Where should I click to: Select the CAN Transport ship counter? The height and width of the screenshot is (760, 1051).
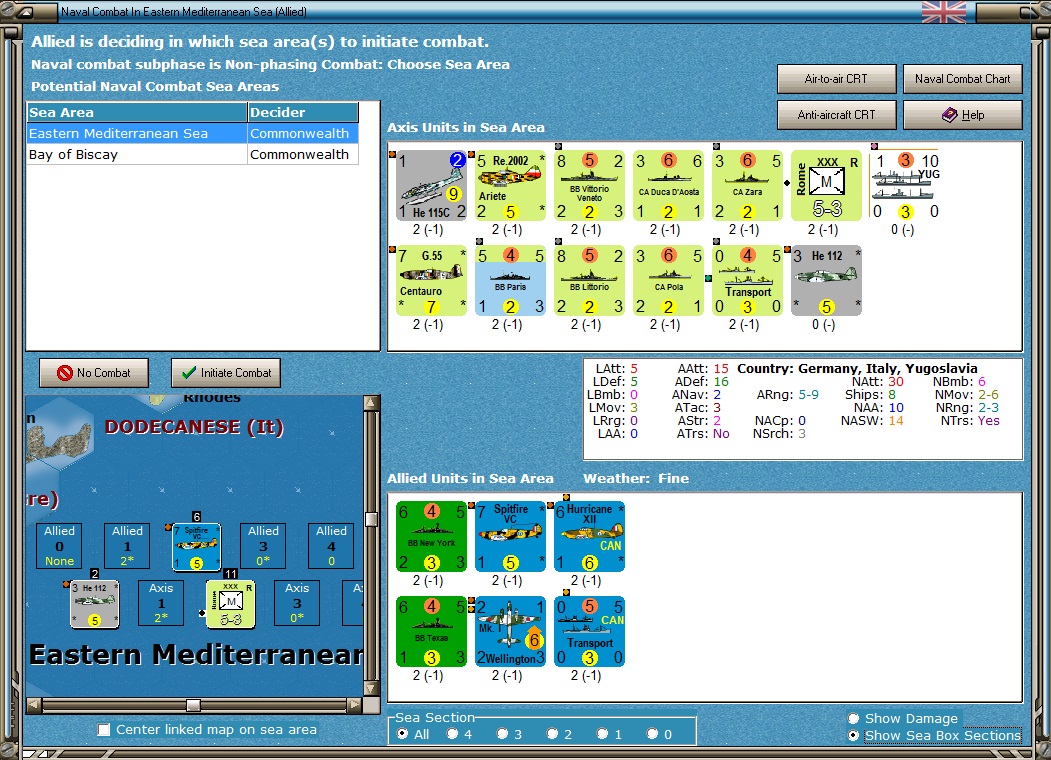click(589, 631)
